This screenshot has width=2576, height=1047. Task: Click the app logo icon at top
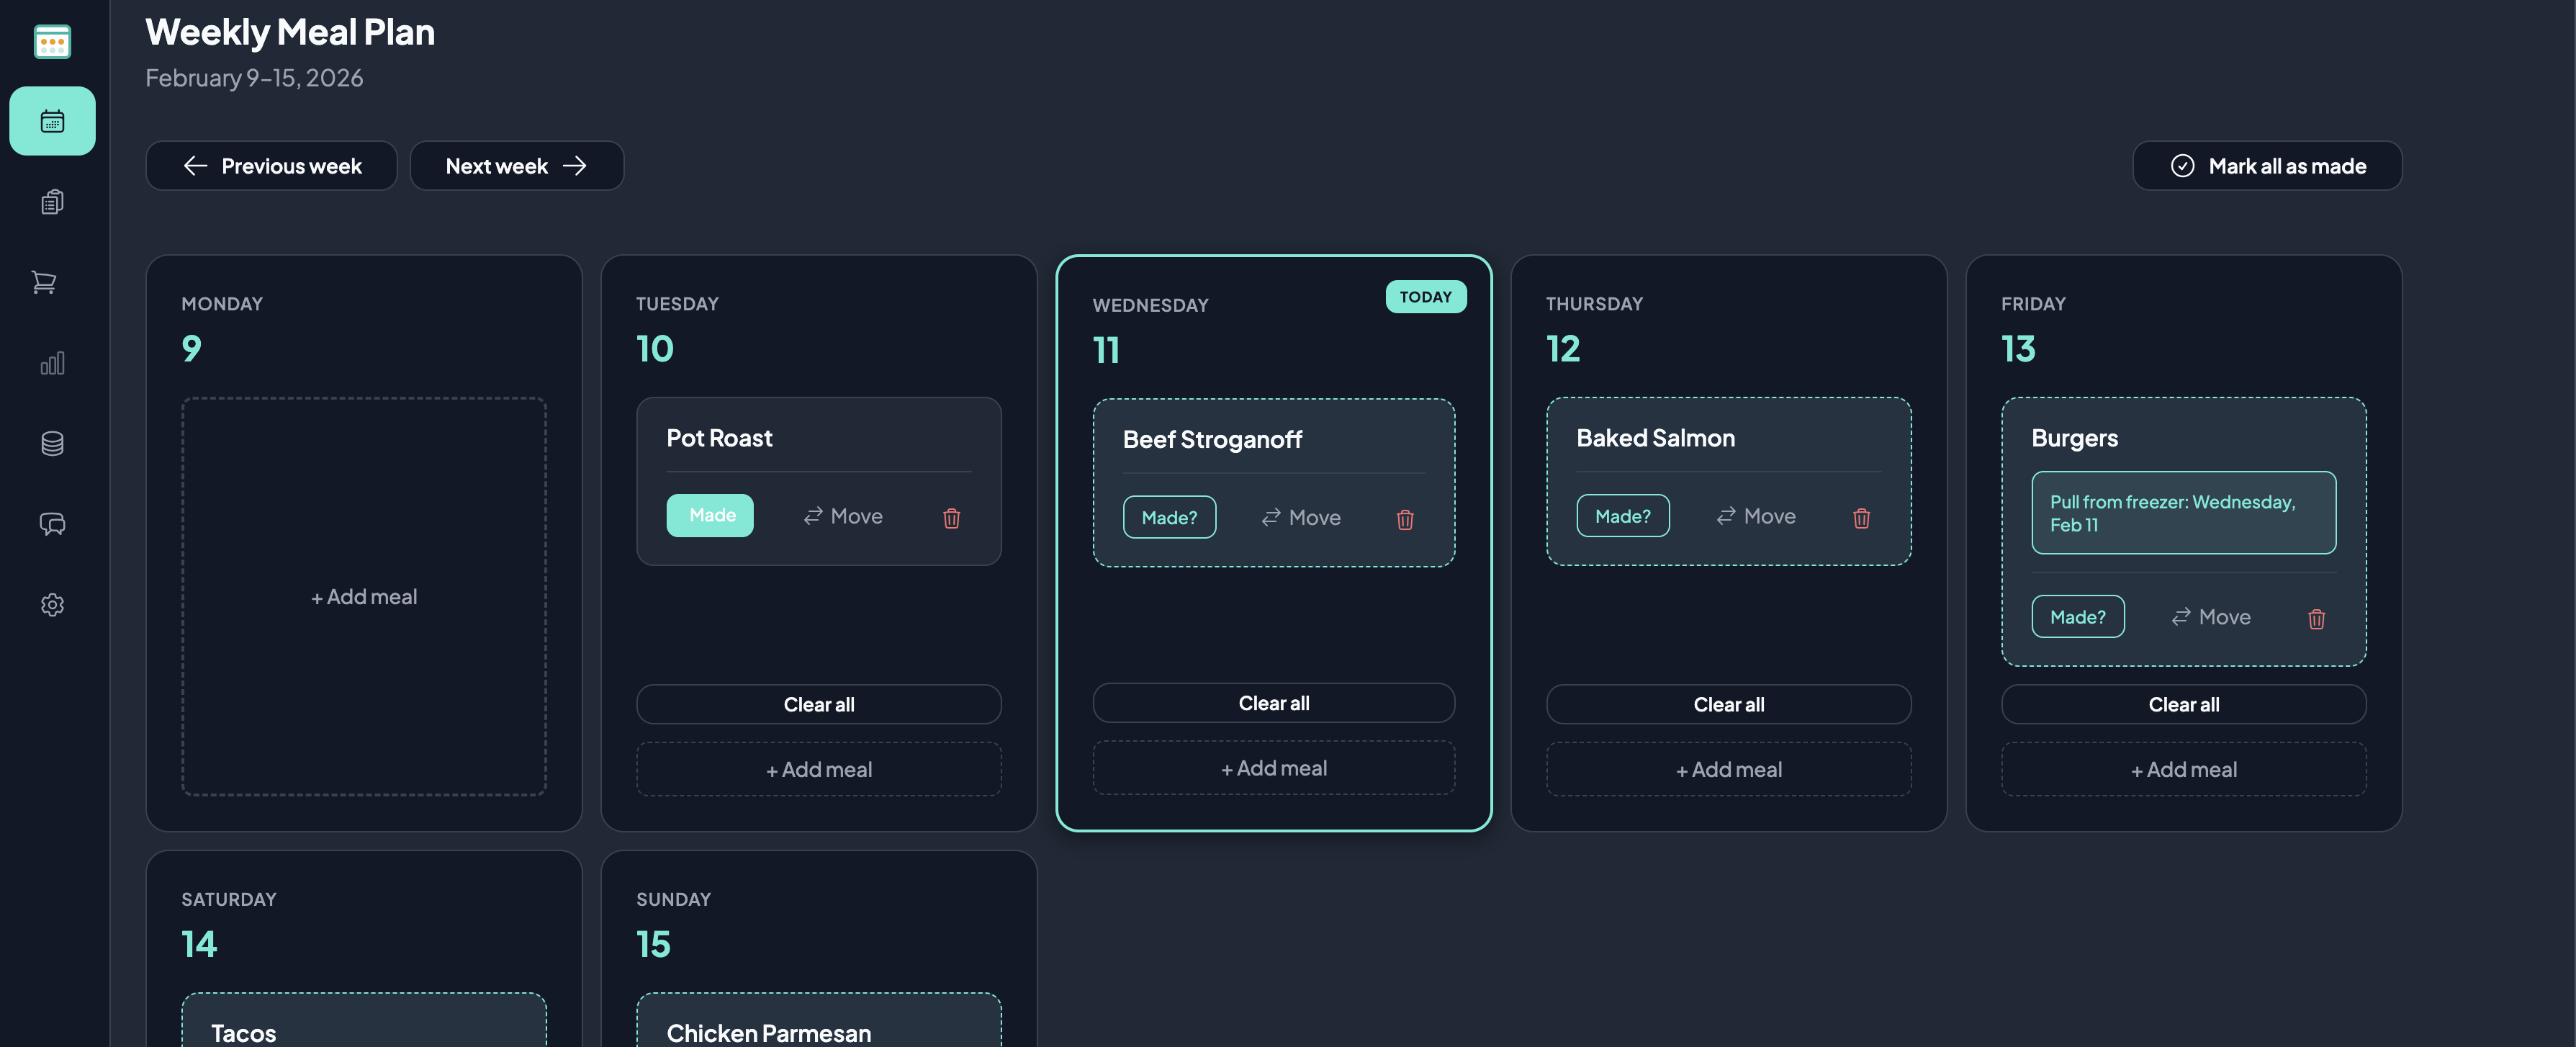pos(52,42)
